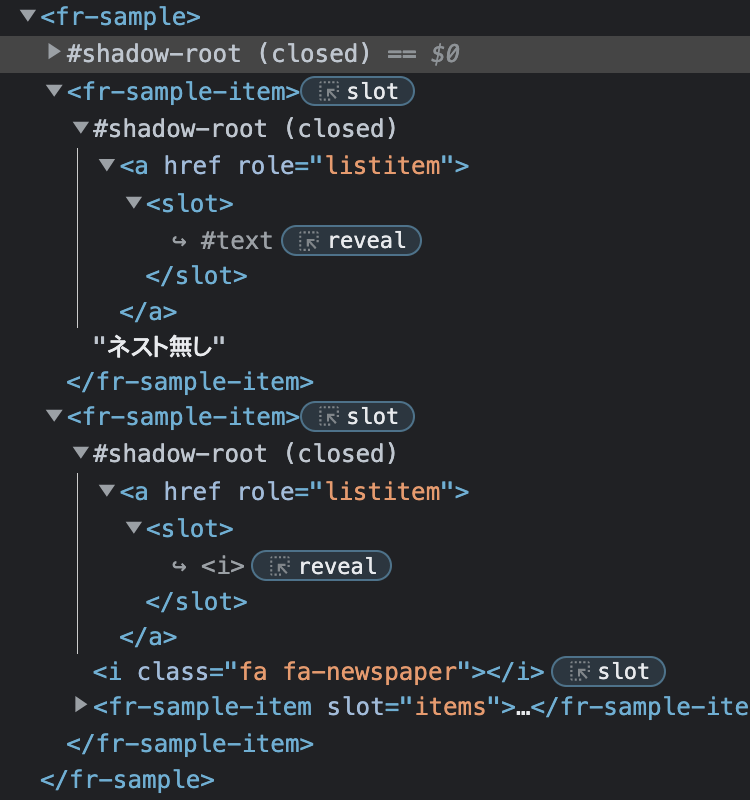Image resolution: width=750 pixels, height=800 pixels.
Task: Click reveal badge next to <i> node
Action: (321, 566)
